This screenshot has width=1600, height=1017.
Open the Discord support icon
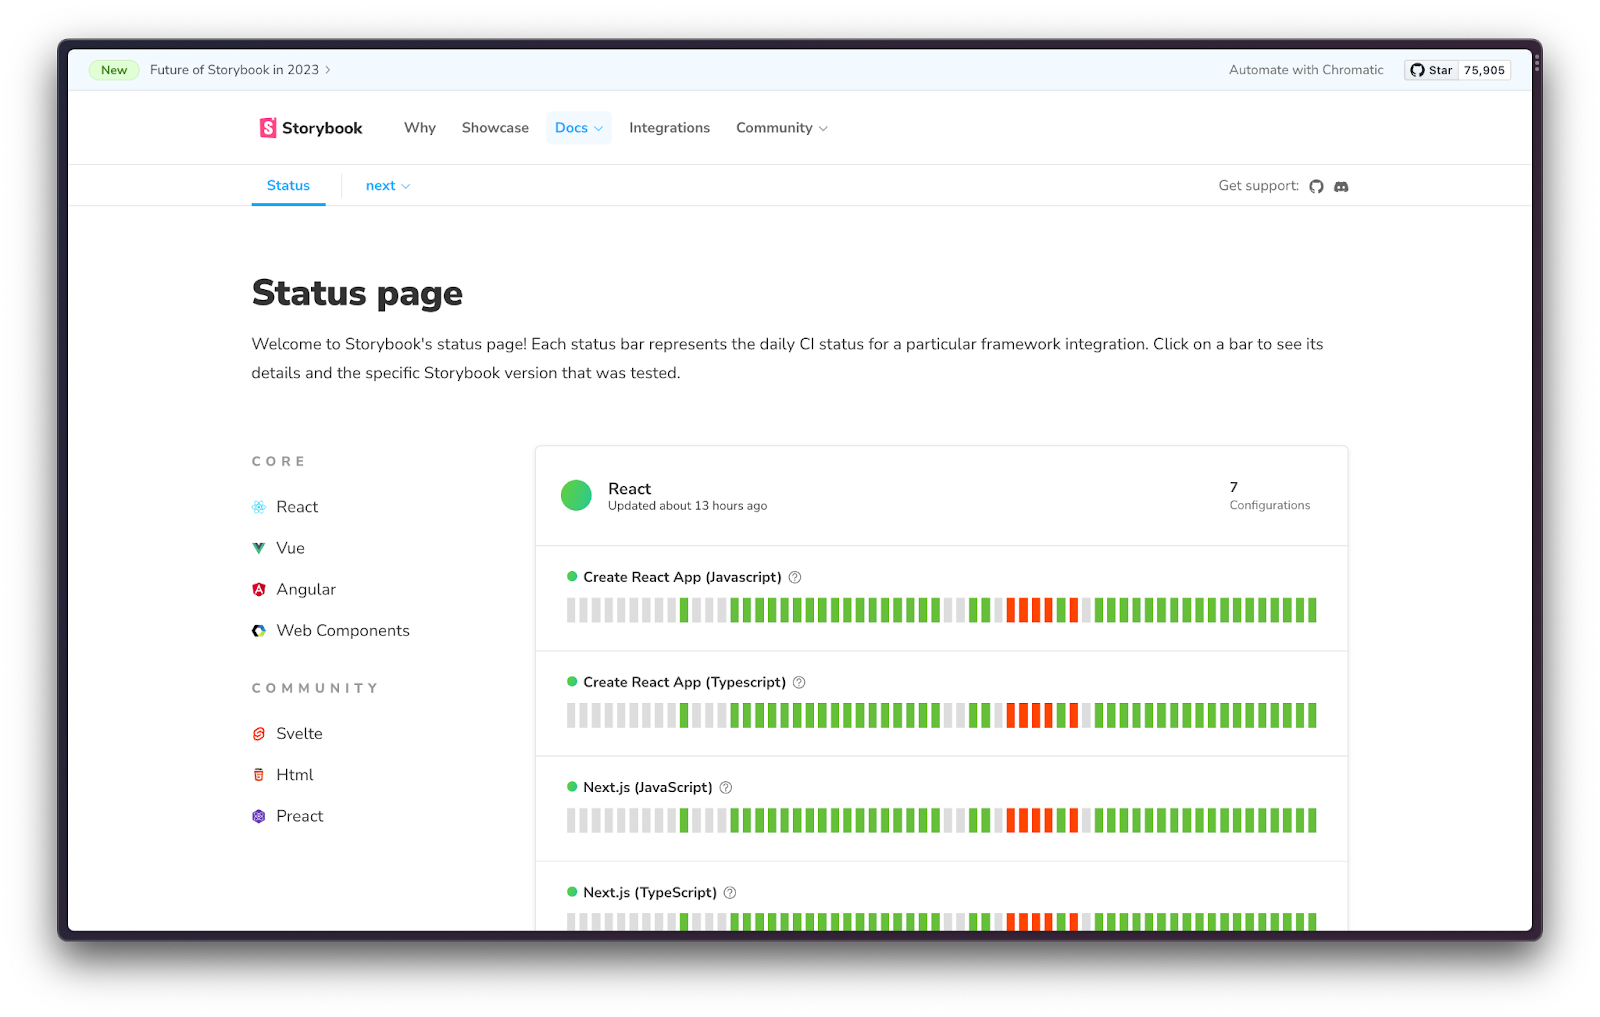pyautogui.click(x=1341, y=186)
